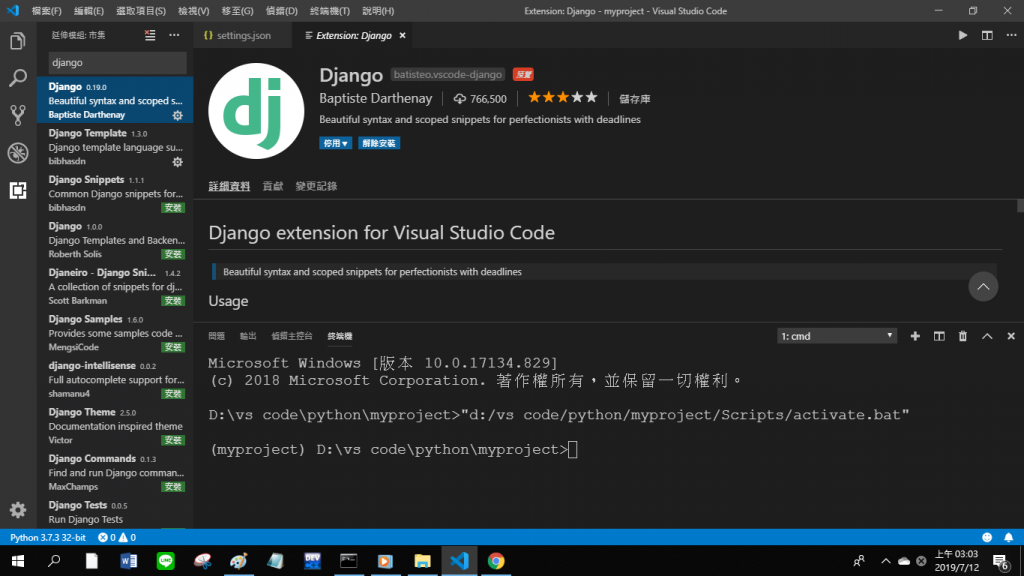Click the manage gear for Django Template
The width and height of the screenshot is (1024, 576).
point(178,162)
